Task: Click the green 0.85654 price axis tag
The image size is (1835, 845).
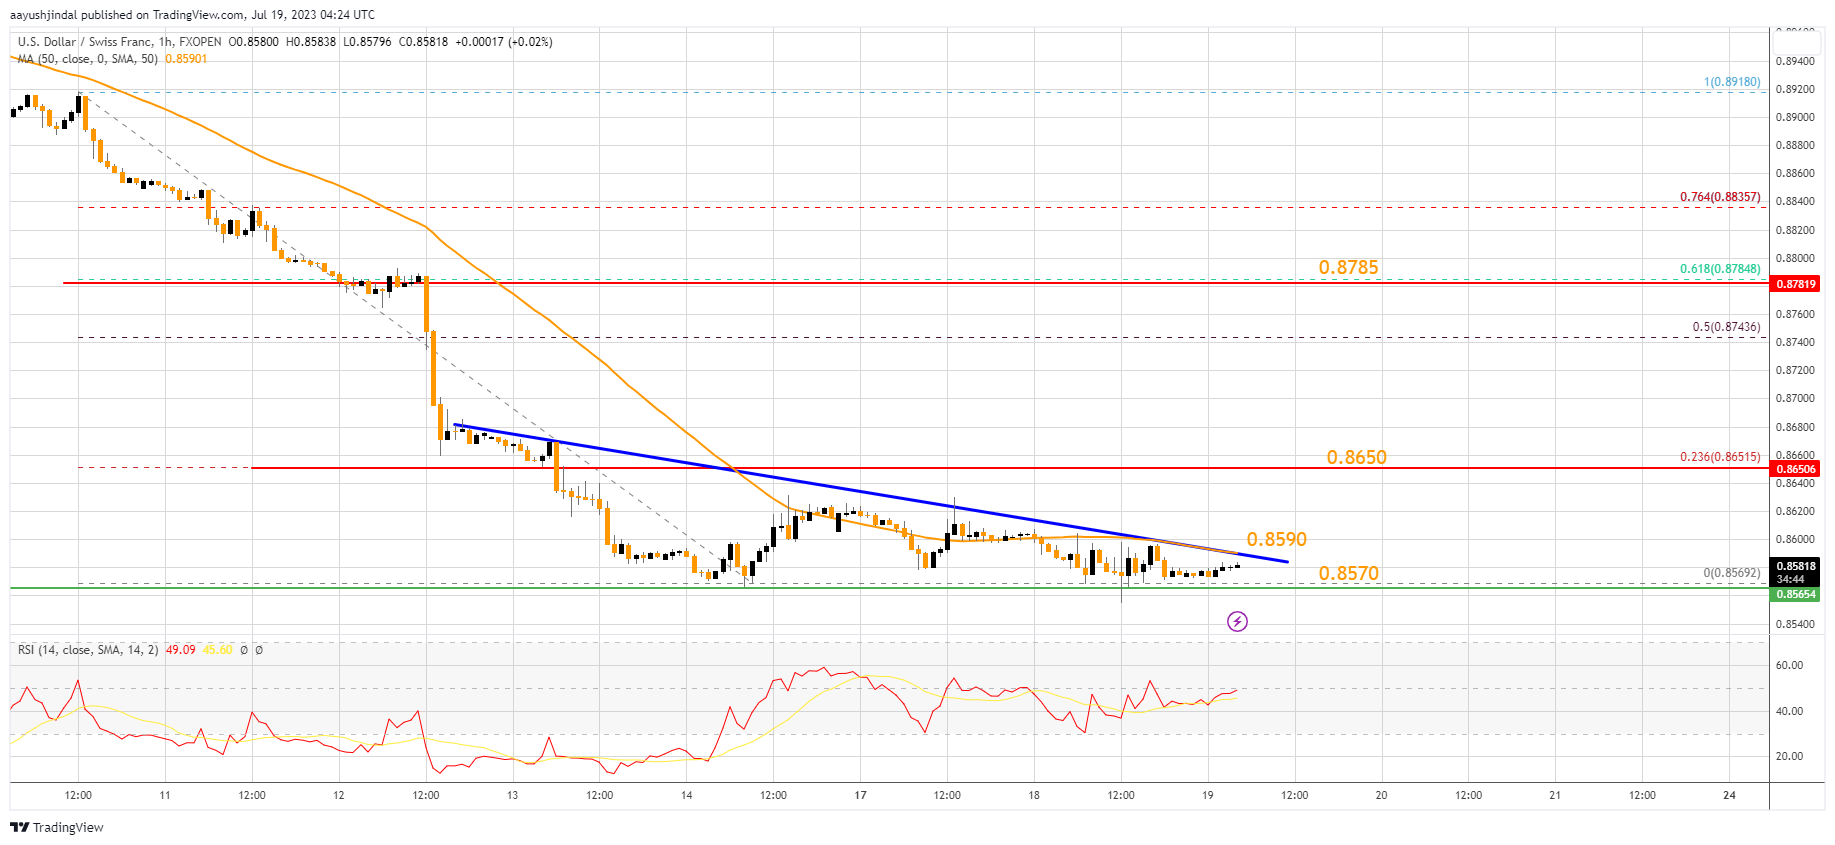Action: point(1795,594)
